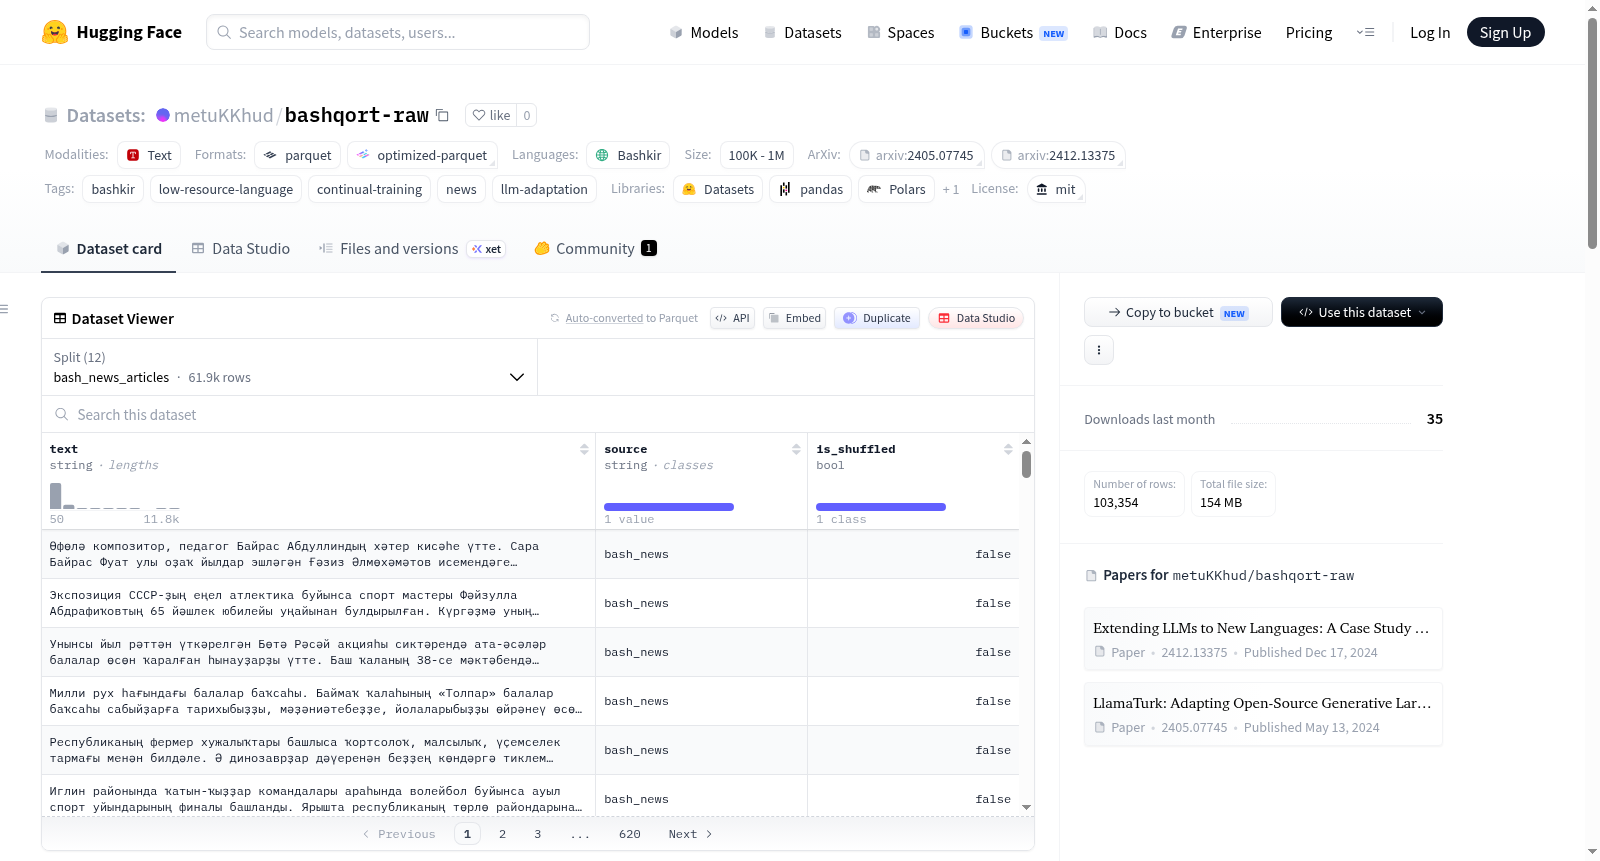Image resolution: width=1600 pixels, height=861 pixels.
Task: Sort the source column
Action: click(796, 449)
